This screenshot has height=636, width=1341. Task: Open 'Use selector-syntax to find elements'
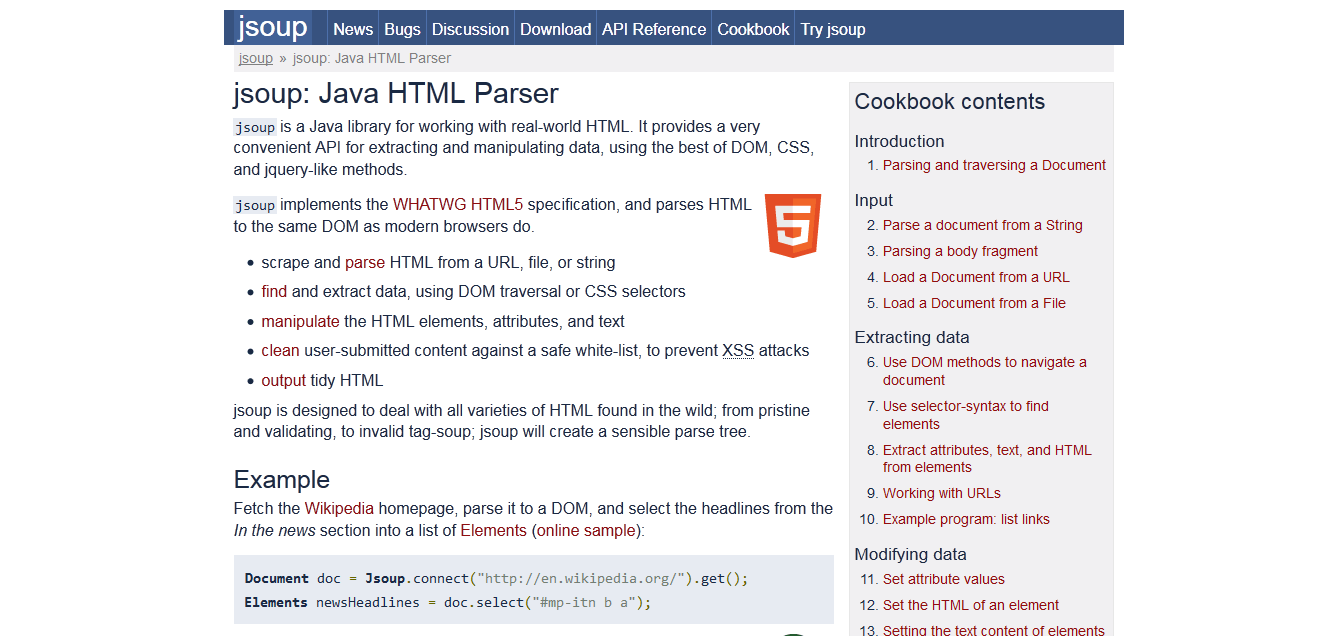[x=966, y=415]
